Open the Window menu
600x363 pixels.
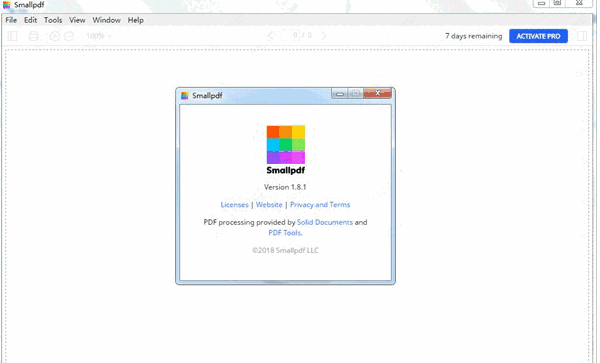point(106,20)
